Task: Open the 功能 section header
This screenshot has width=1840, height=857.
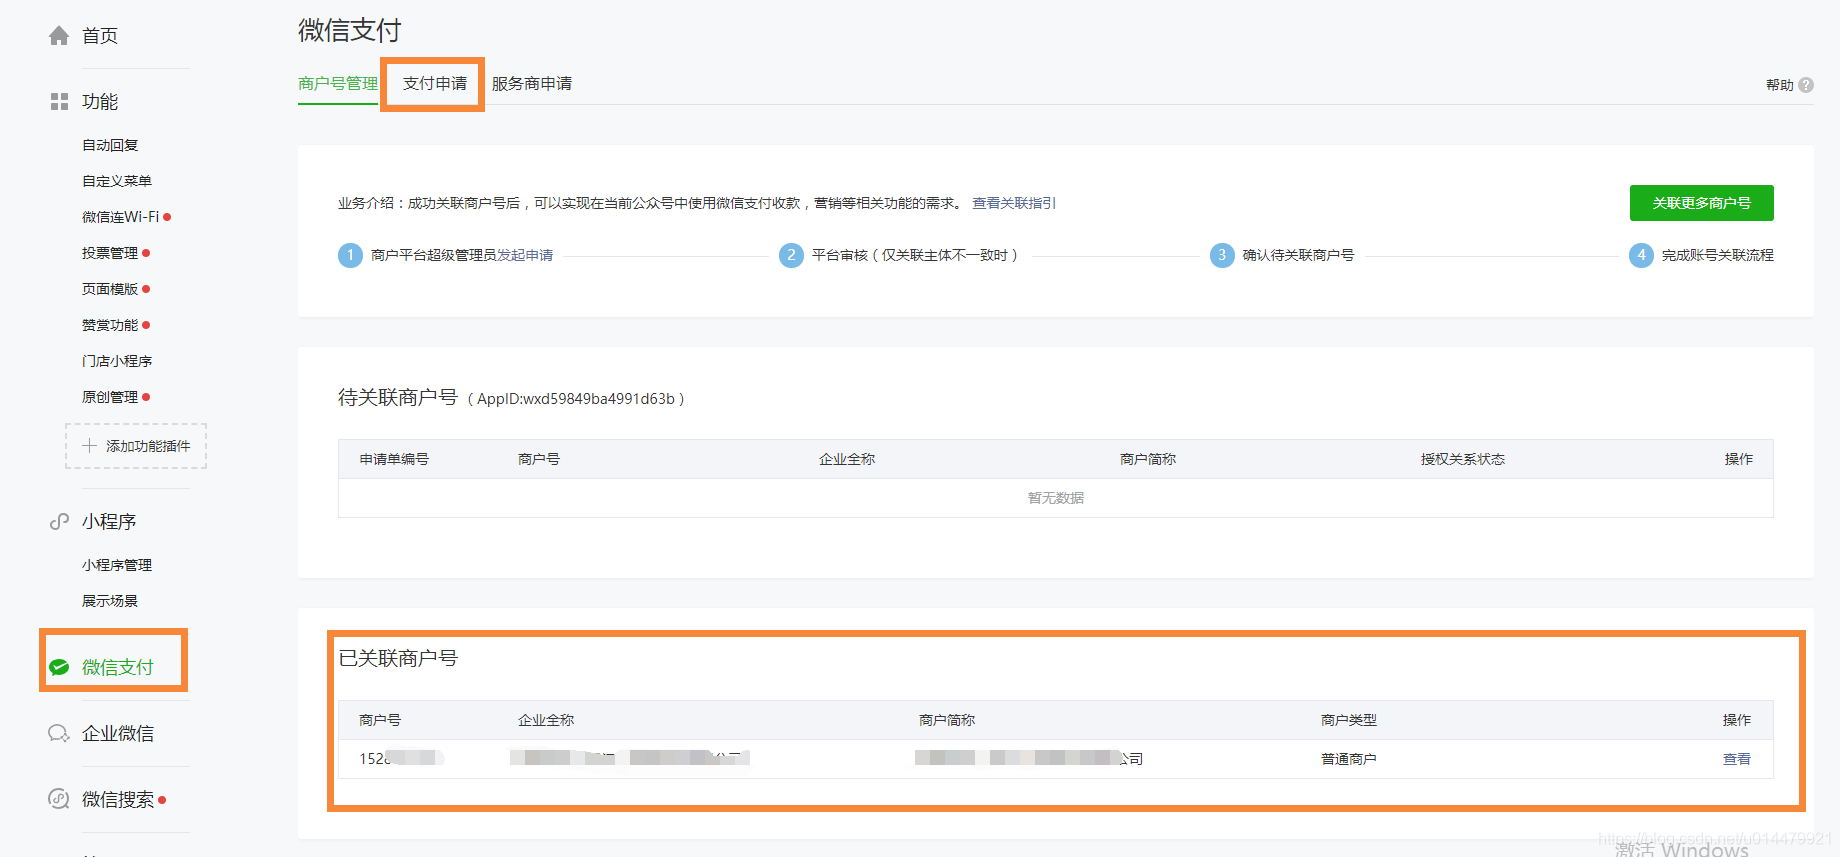Action: point(100,102)
